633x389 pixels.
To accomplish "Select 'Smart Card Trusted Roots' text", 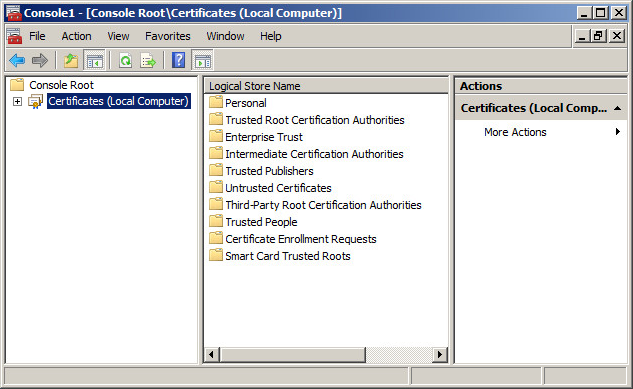I will [288, 256].
